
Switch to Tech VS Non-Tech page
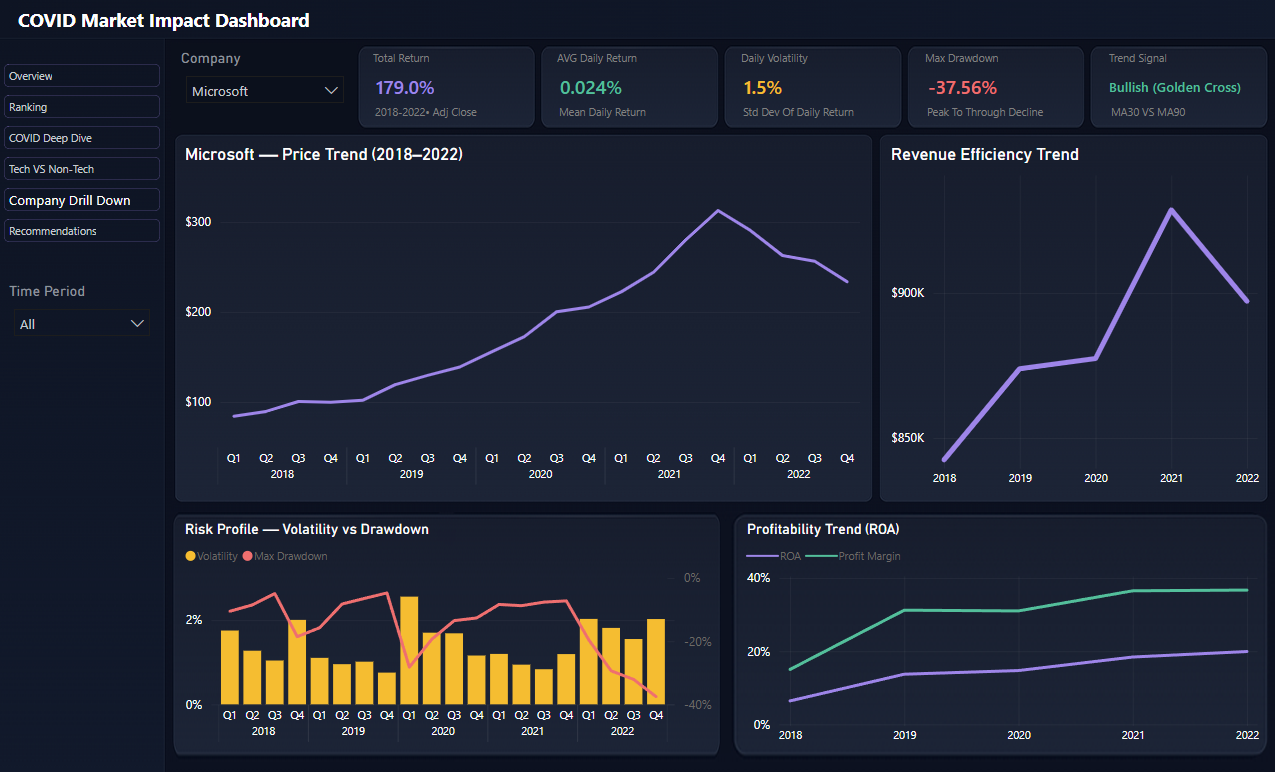click(82, 169)
